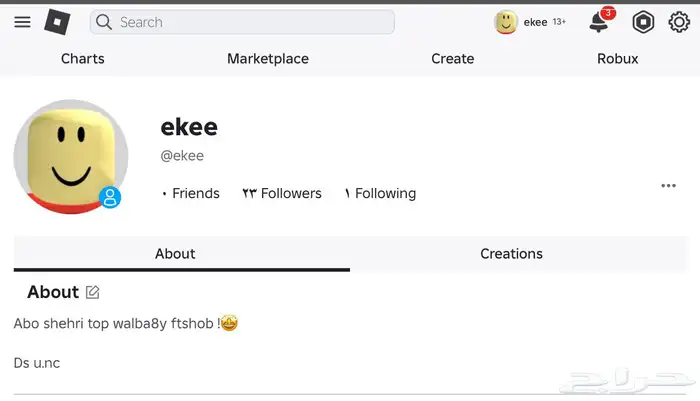Open the settings gear icon
The image size is (700, 401).
pyautogui.click(x=679, y=22)
